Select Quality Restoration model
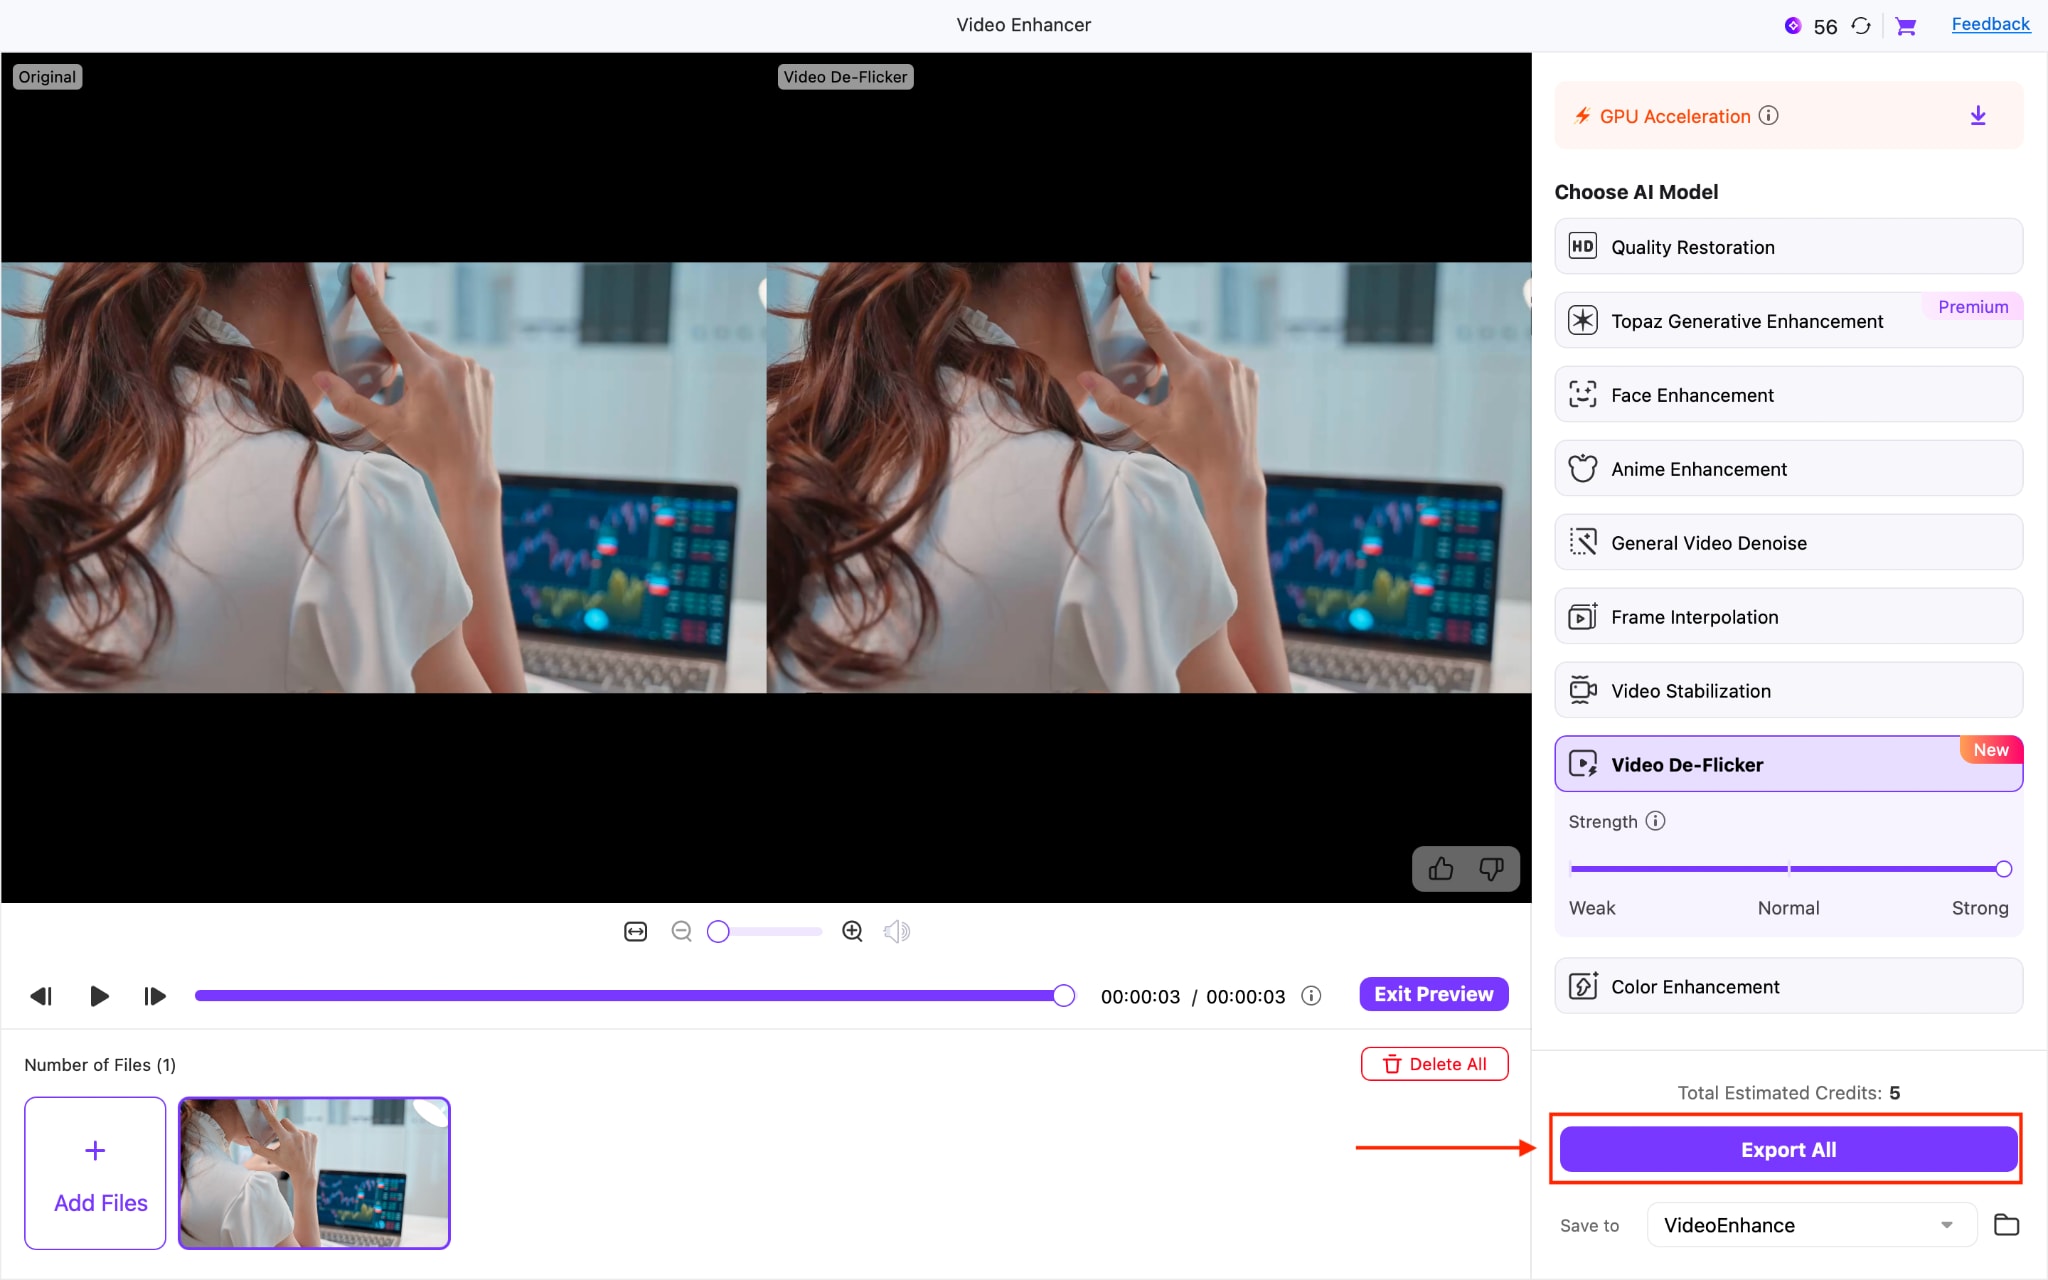The image size is (2048, 1280). (1788, 247)
